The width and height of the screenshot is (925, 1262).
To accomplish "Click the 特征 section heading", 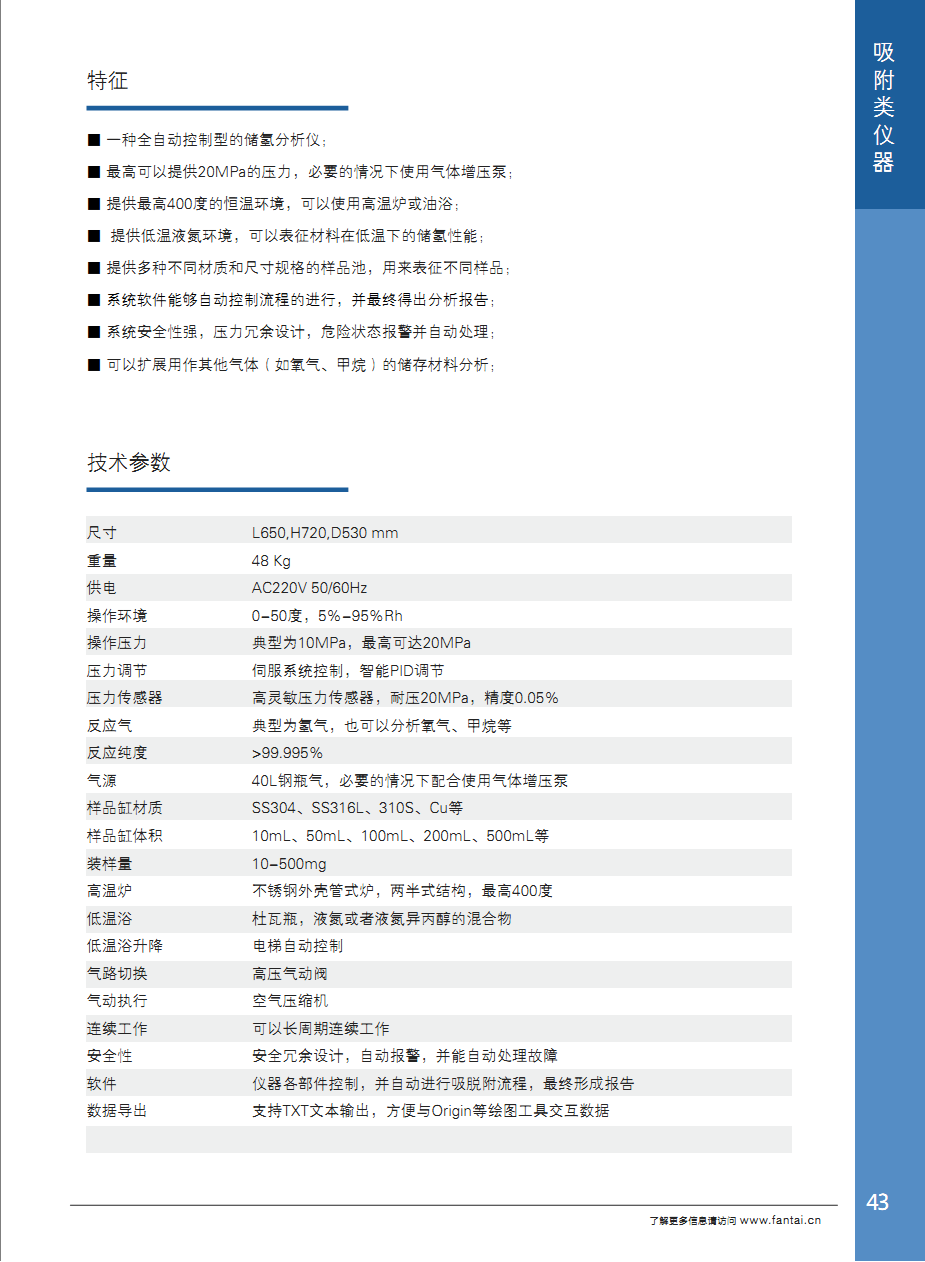I will [108, 81].
